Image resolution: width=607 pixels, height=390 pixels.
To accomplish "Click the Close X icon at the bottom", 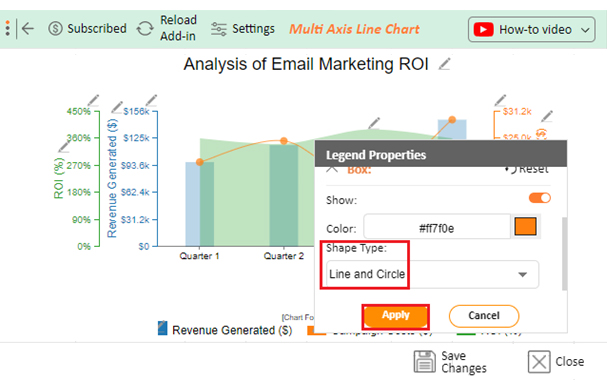I will click(539, 362).
